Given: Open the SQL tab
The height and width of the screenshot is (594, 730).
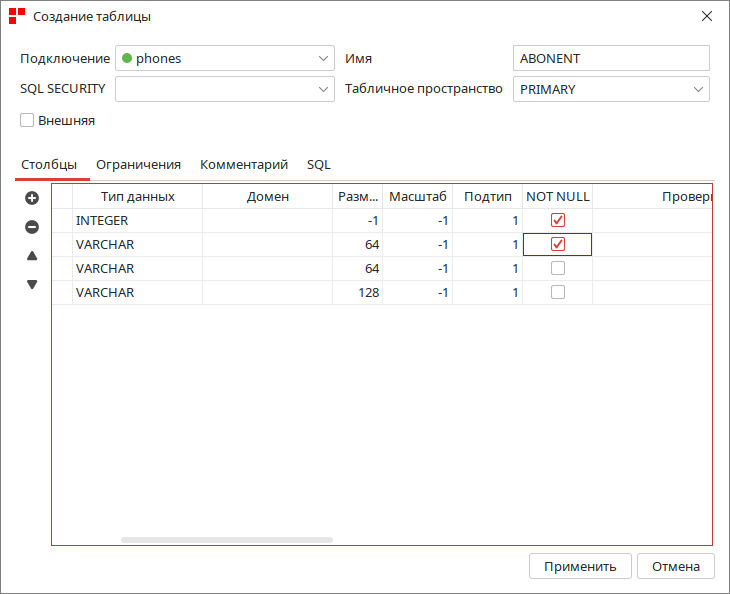Looking at the screenshot, I should (319, 165).
